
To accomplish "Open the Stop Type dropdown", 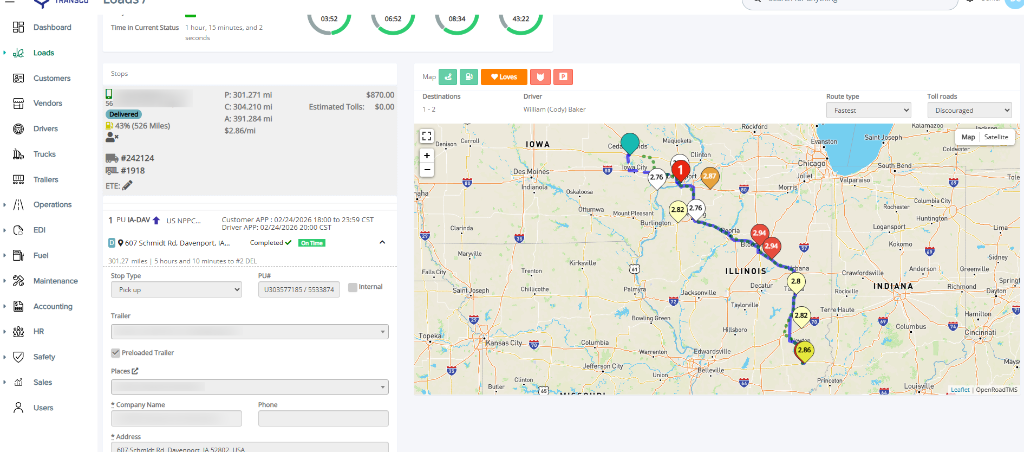I will 176,289.
